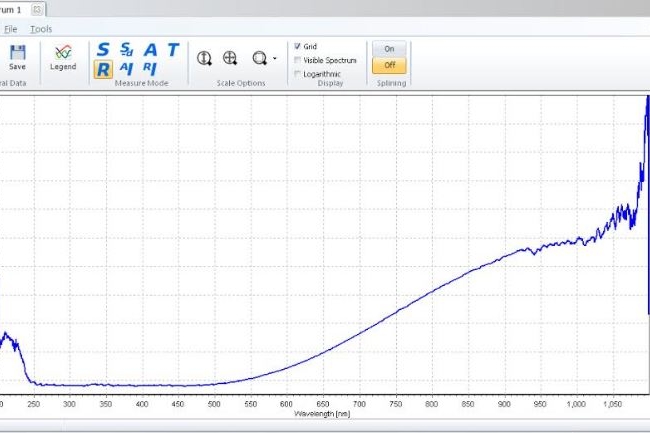Select the Sd scope-minus-dark measure mode
This screenshot has height=433, width=650.
pyautogui.click(x=126, y=48)
